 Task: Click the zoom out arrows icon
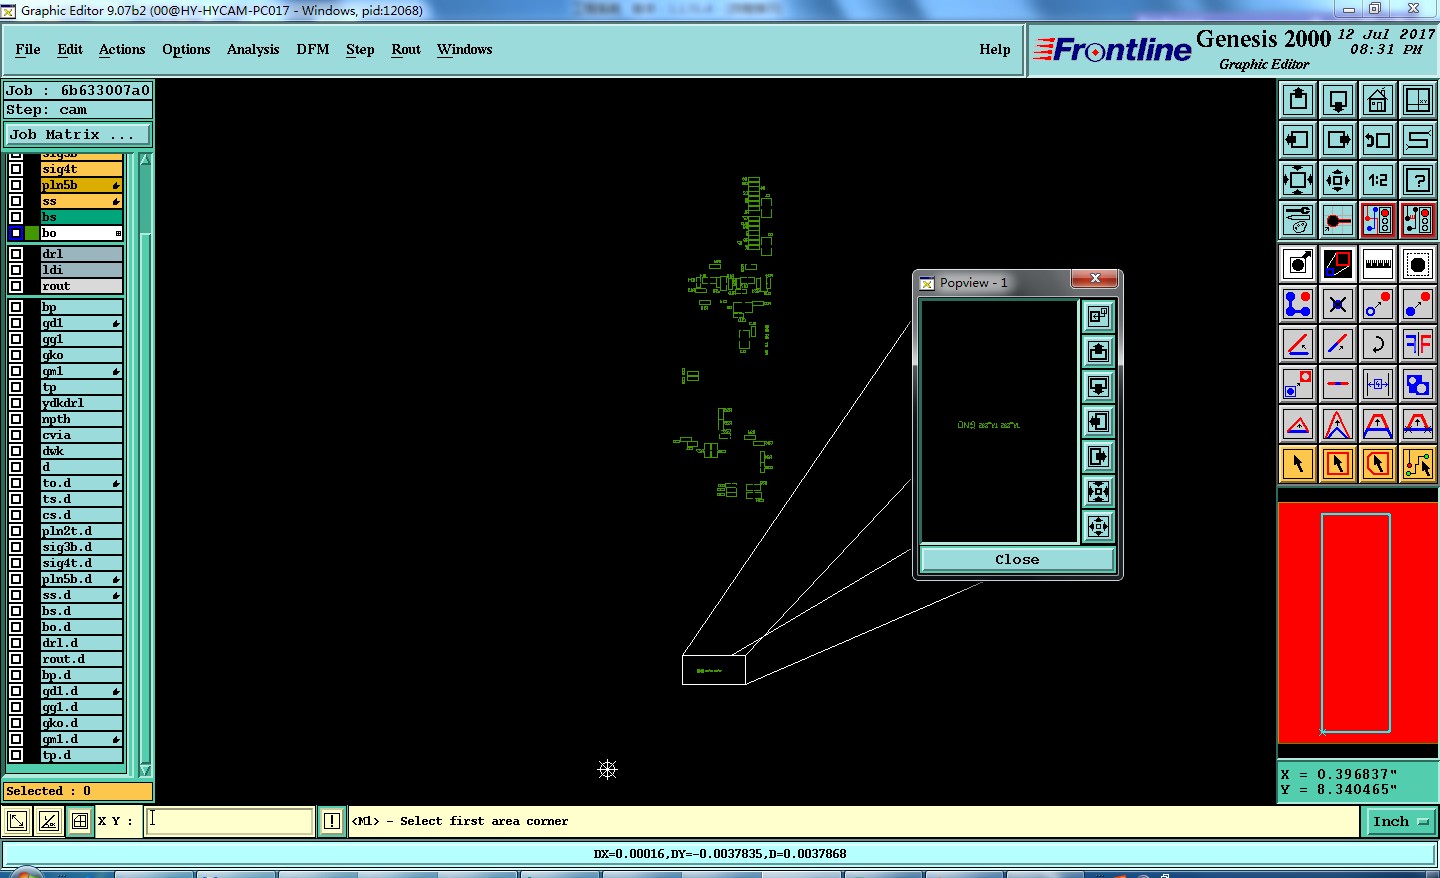(x=1338, y=180)
